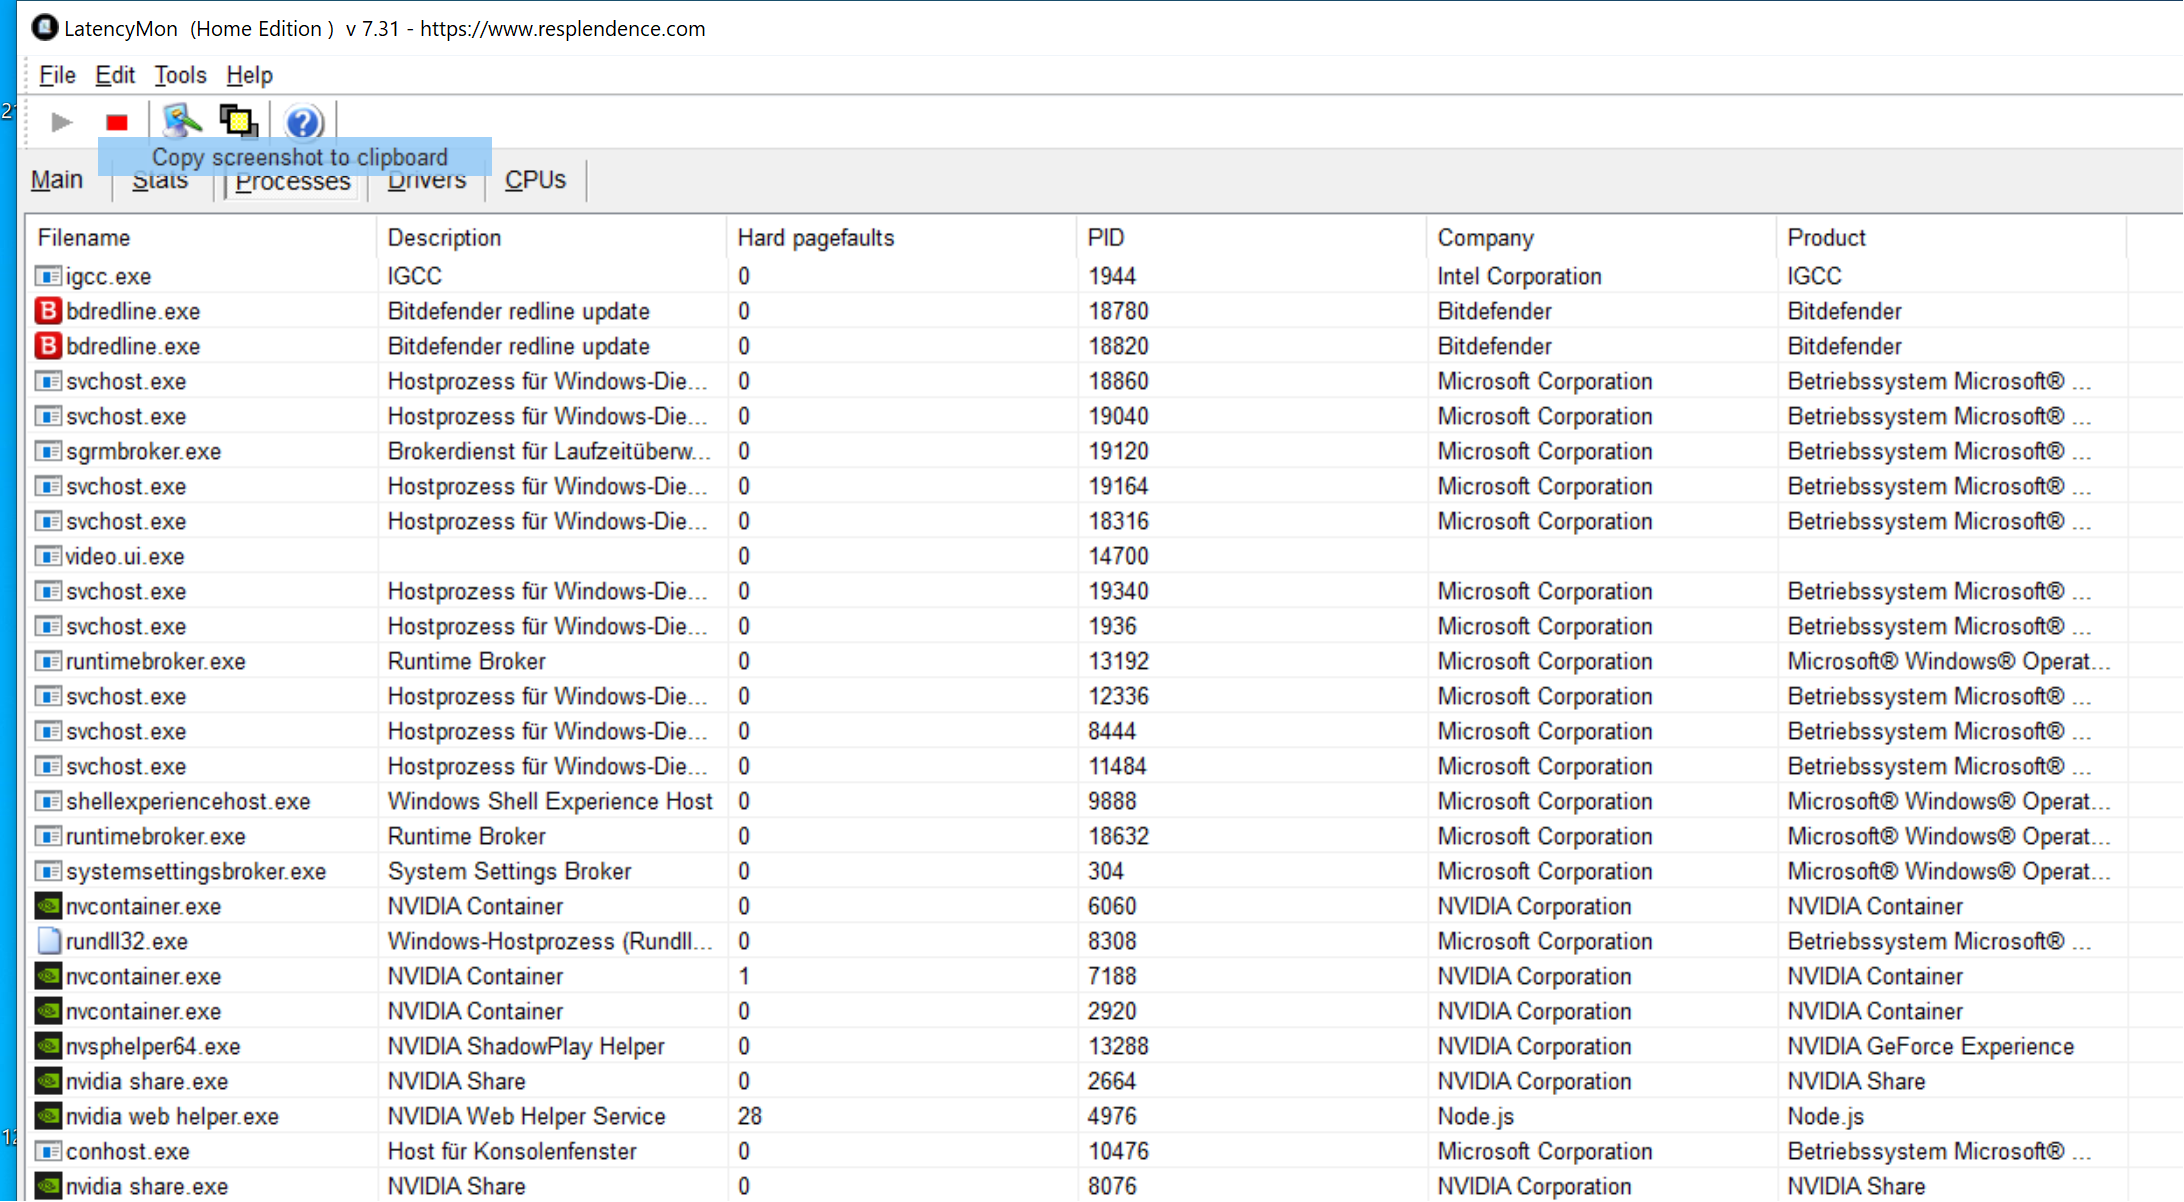Open the File menu

pos(57,75)
